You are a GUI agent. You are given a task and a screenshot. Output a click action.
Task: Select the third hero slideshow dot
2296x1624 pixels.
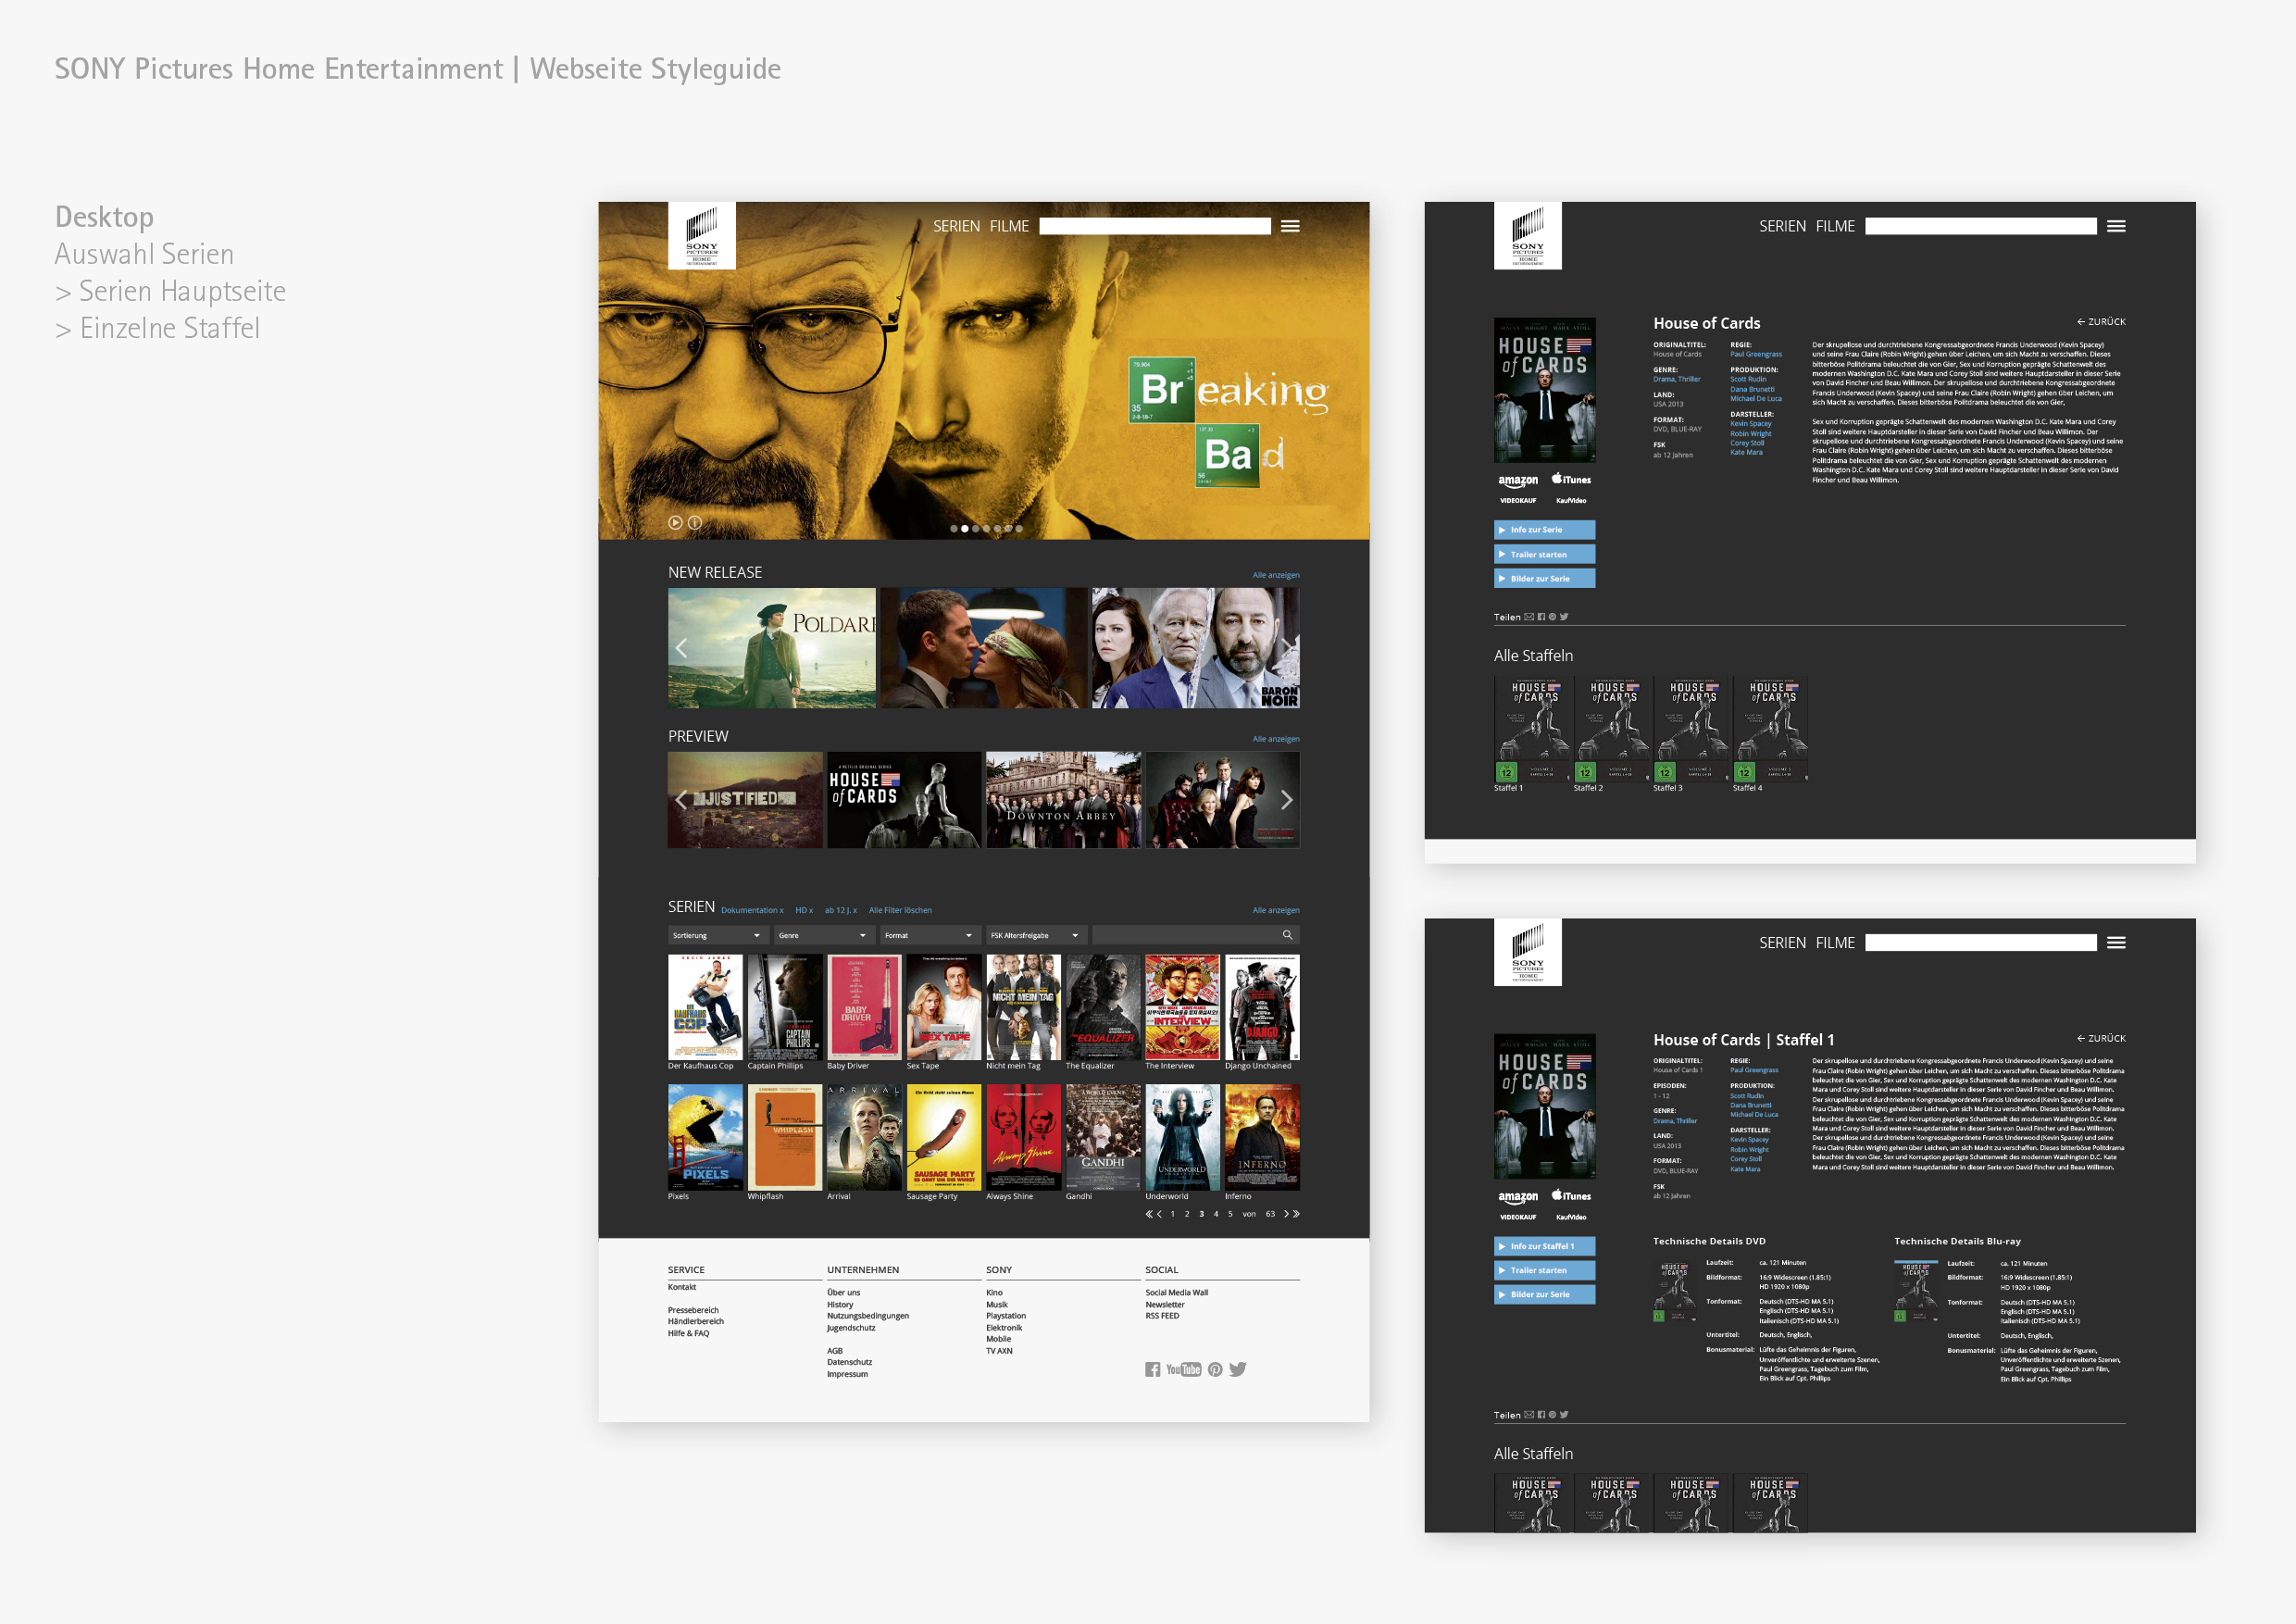coord(976,528)
